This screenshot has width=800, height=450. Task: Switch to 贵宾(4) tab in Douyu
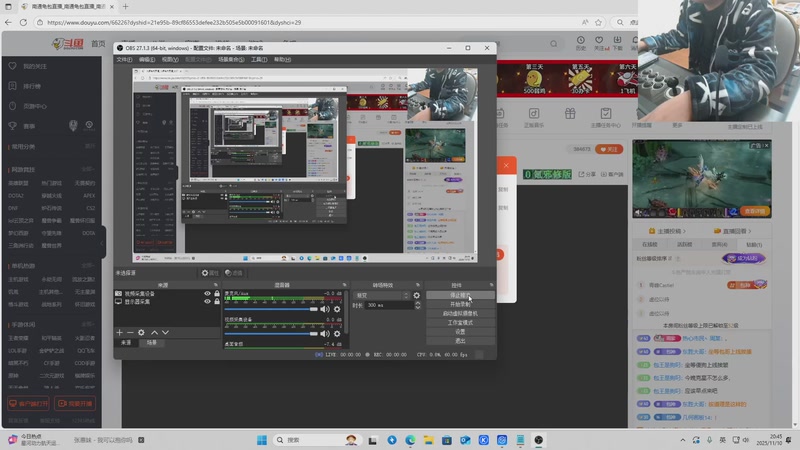pos(719,244)
